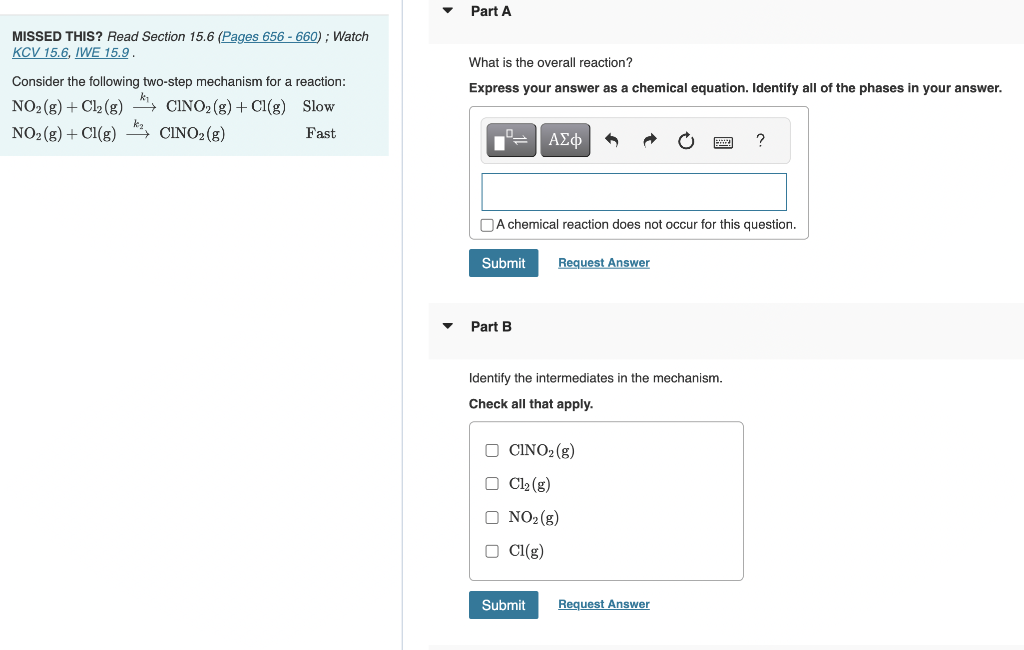1024x650 pixels.
Task: Open the Greek symbols ΑΣφ palette
Action: pyautogui.click(x=565, y=140)
